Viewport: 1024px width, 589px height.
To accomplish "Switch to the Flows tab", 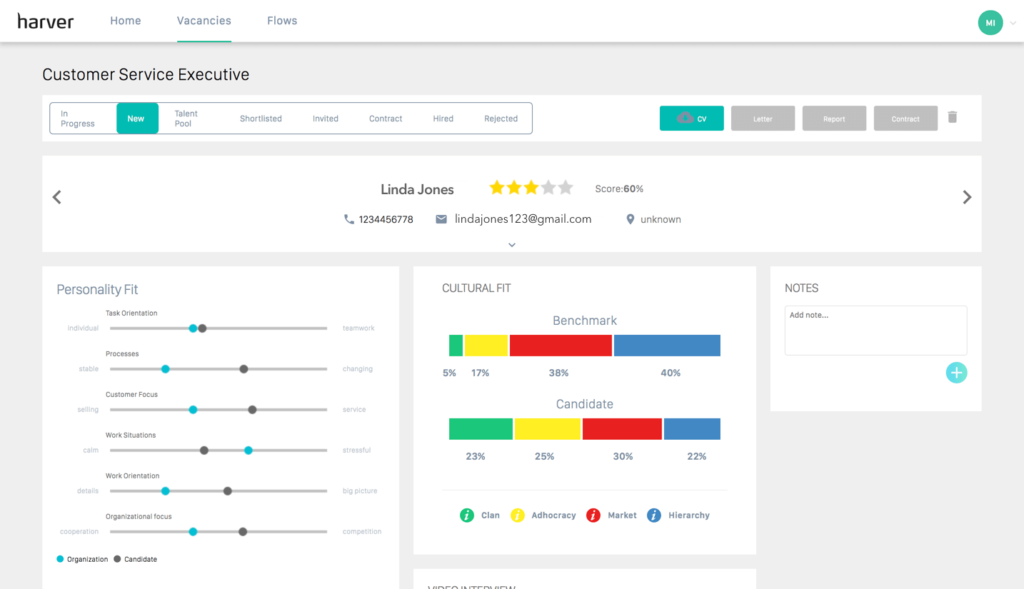I will [x=281, y=20].
